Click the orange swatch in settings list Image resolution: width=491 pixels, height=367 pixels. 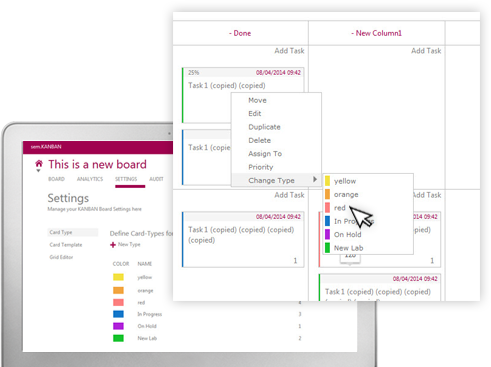(x=118, y=290)
